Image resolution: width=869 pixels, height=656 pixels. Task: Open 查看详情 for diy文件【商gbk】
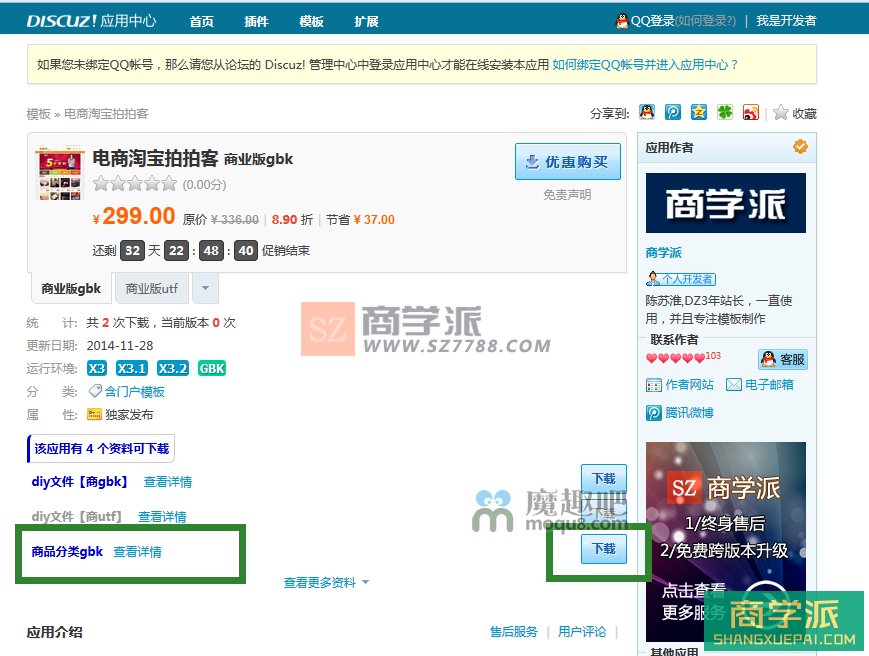click(168, 482)
